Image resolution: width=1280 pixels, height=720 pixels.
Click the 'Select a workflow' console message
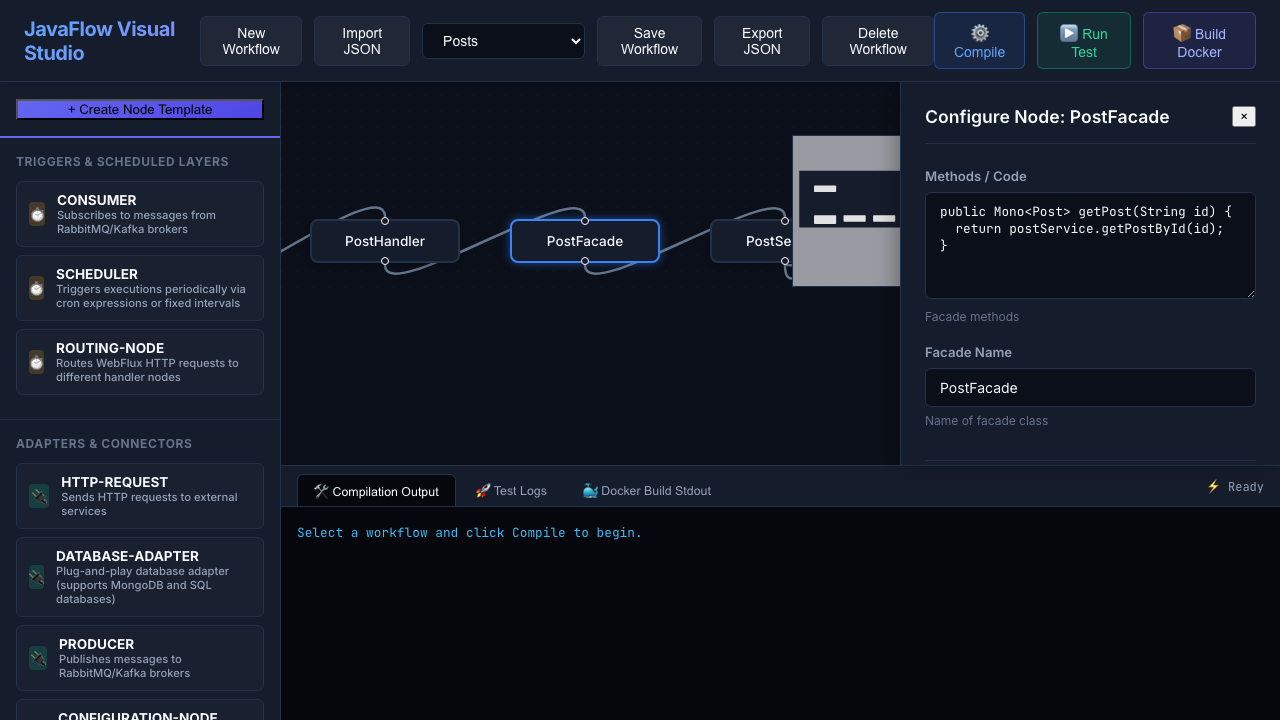tap(470, 533)
